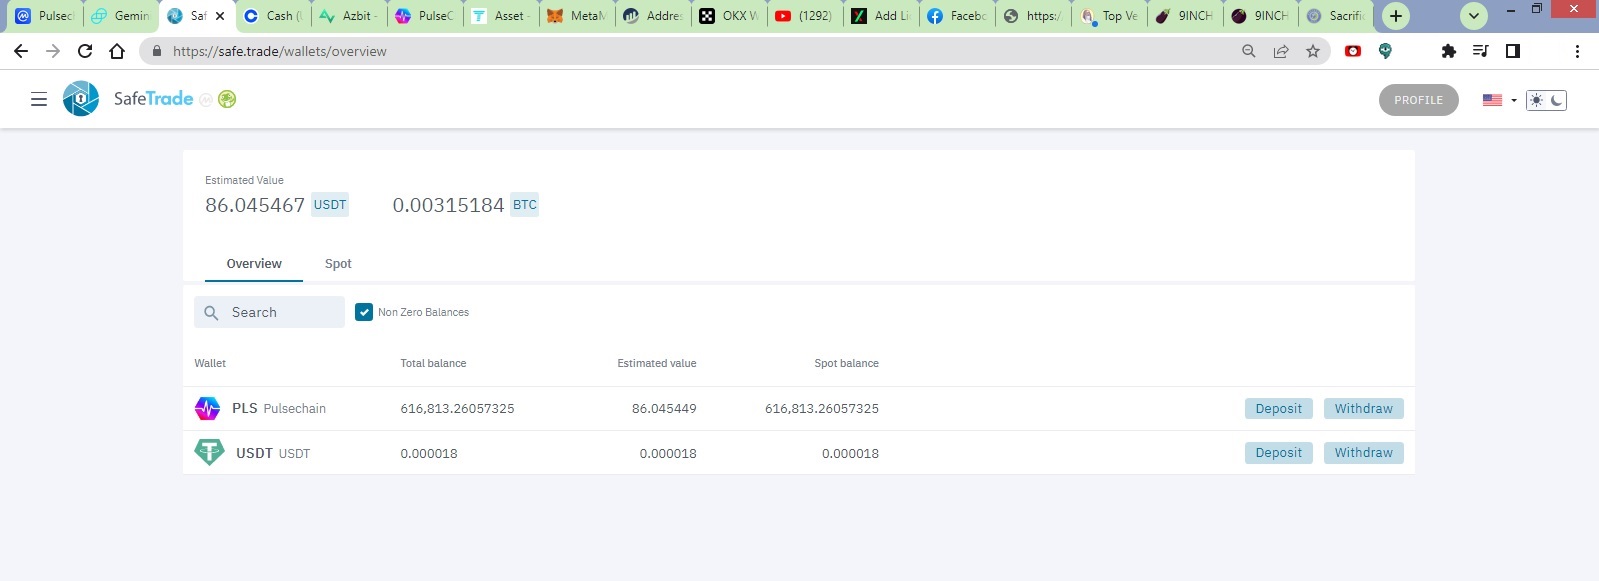
Task: Toggle the Non Zero Balances checkbox
Action: pyautogui.click(x=364, y=312)
